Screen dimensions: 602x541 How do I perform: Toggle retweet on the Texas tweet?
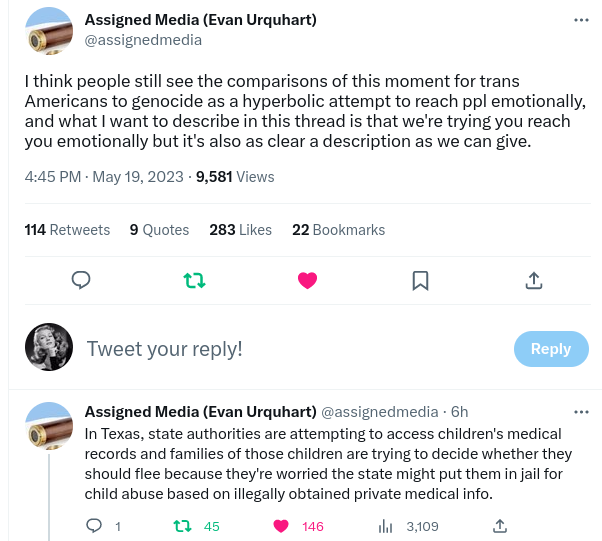(183, 526)
